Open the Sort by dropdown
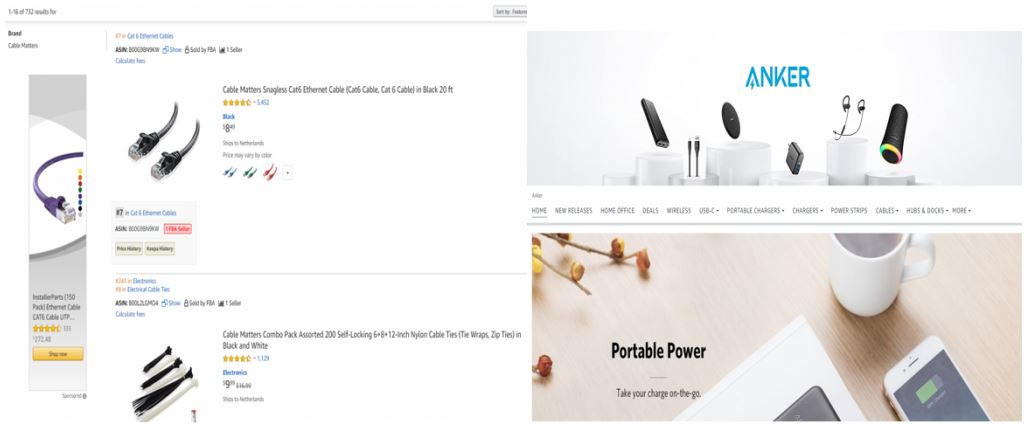This screenshot has width=1030, height=425. (510, 12)
